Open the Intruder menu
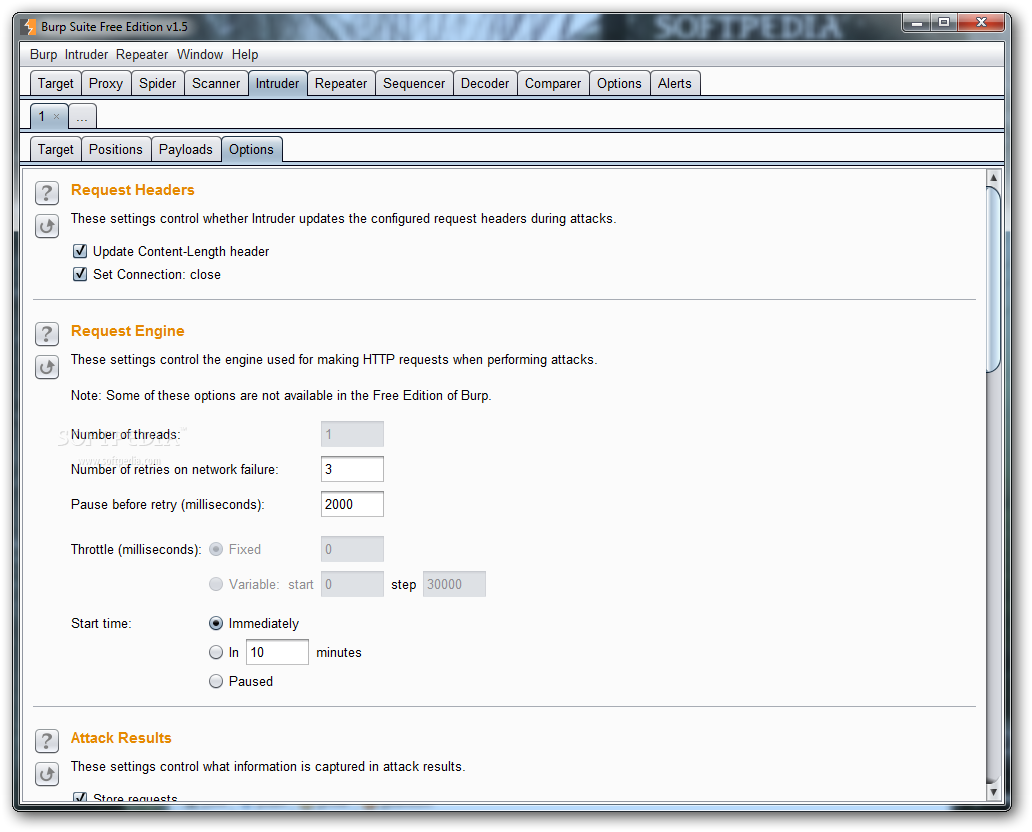 pyautogui.click(x=86, y=55)
